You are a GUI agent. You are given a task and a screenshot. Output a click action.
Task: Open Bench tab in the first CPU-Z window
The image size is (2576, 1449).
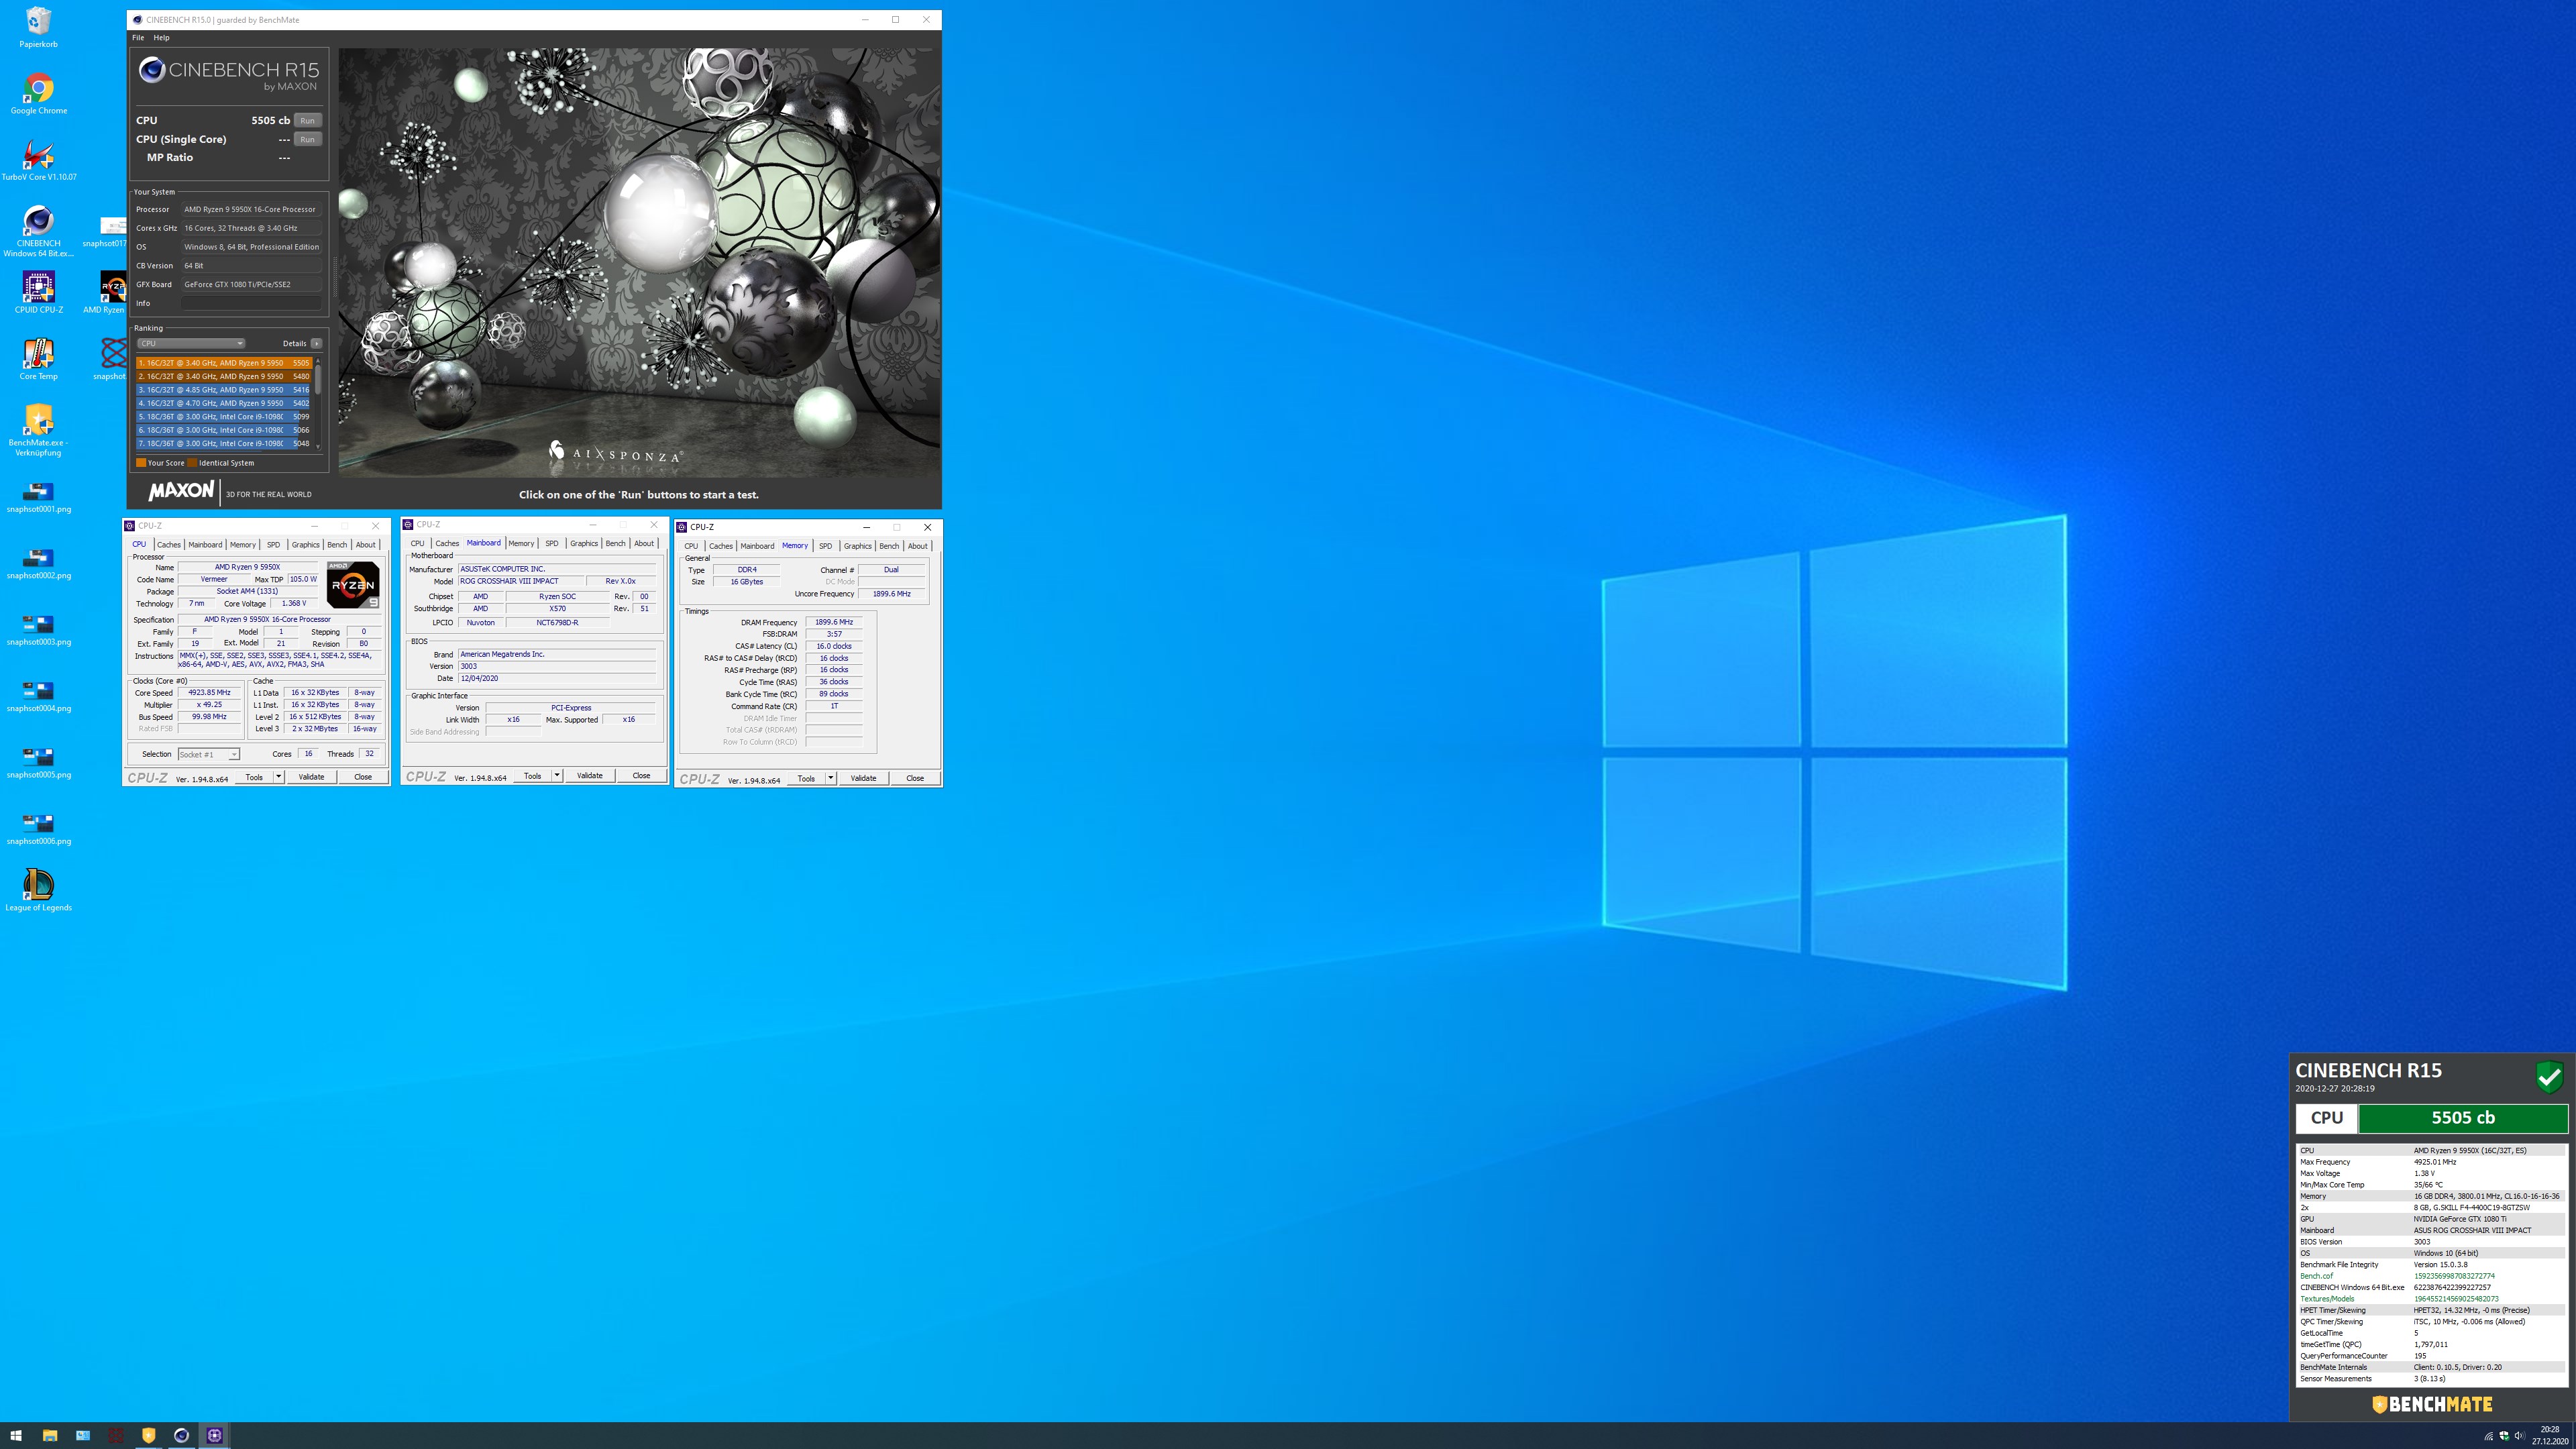pos(337,545)
